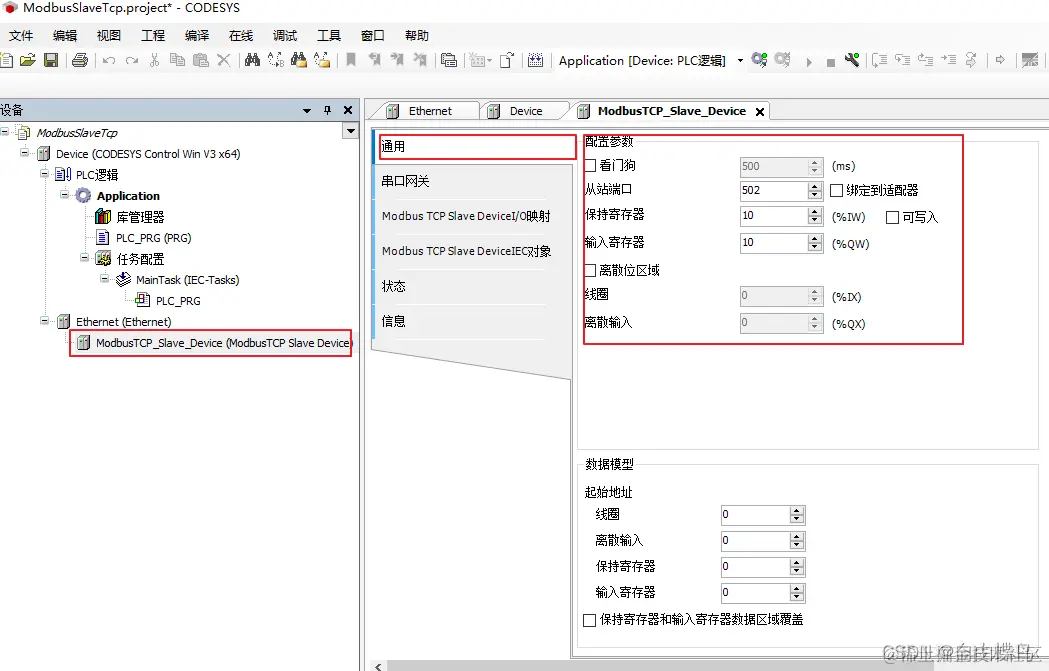Click the New file toolbar icon

coord(6,60)
